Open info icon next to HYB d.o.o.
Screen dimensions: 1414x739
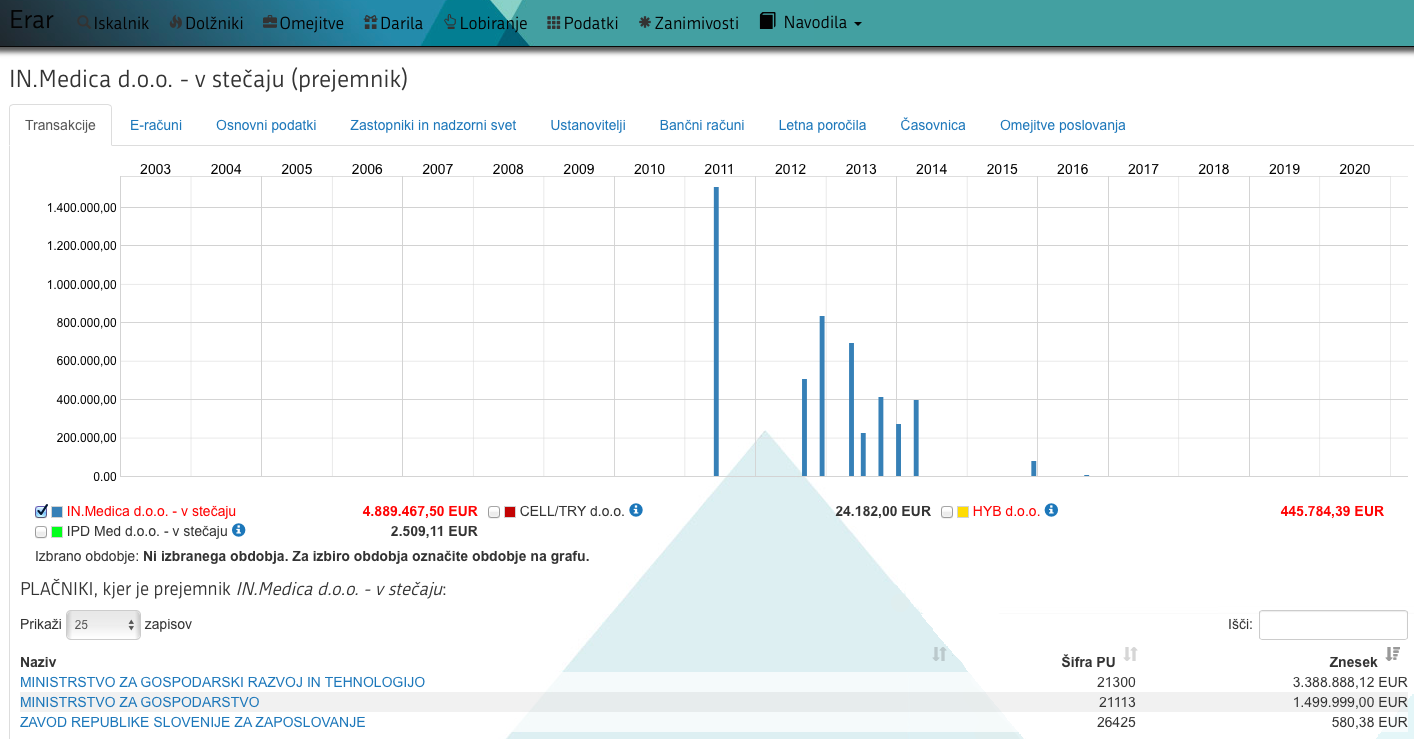pyautogui.click(x=1051, y=510)
